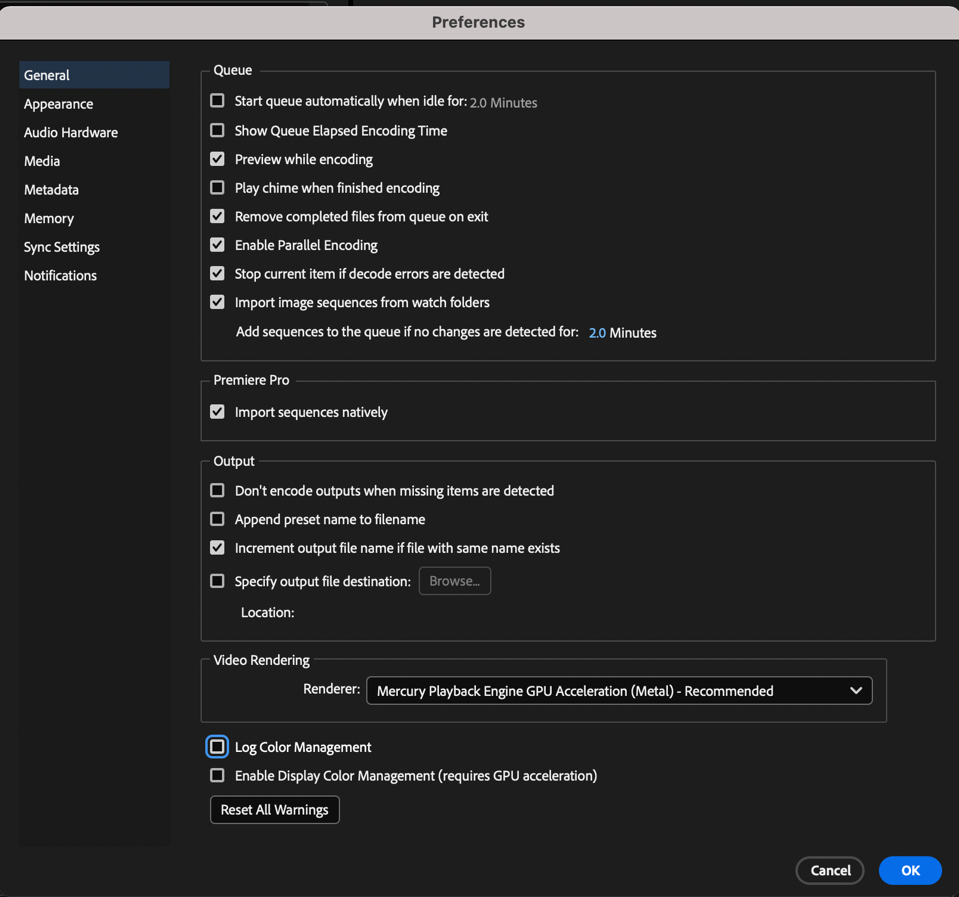Disable Enable Parallel Encoding

[217, 245]
